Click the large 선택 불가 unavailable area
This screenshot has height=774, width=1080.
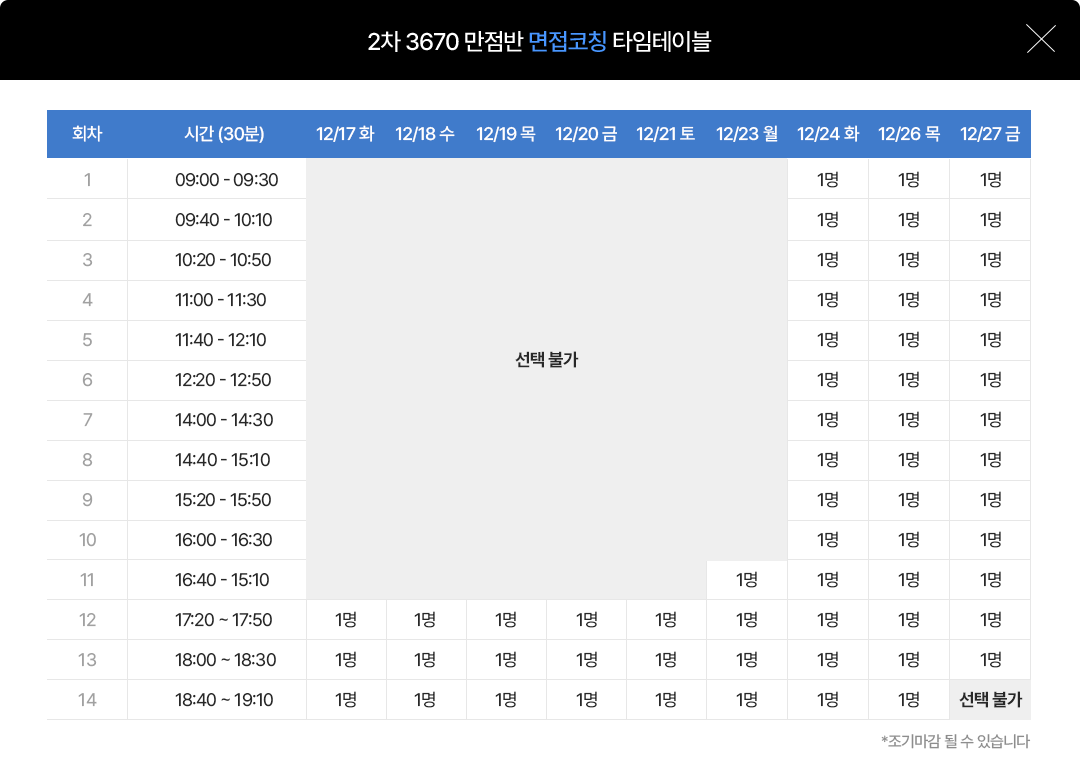[546, 360]
